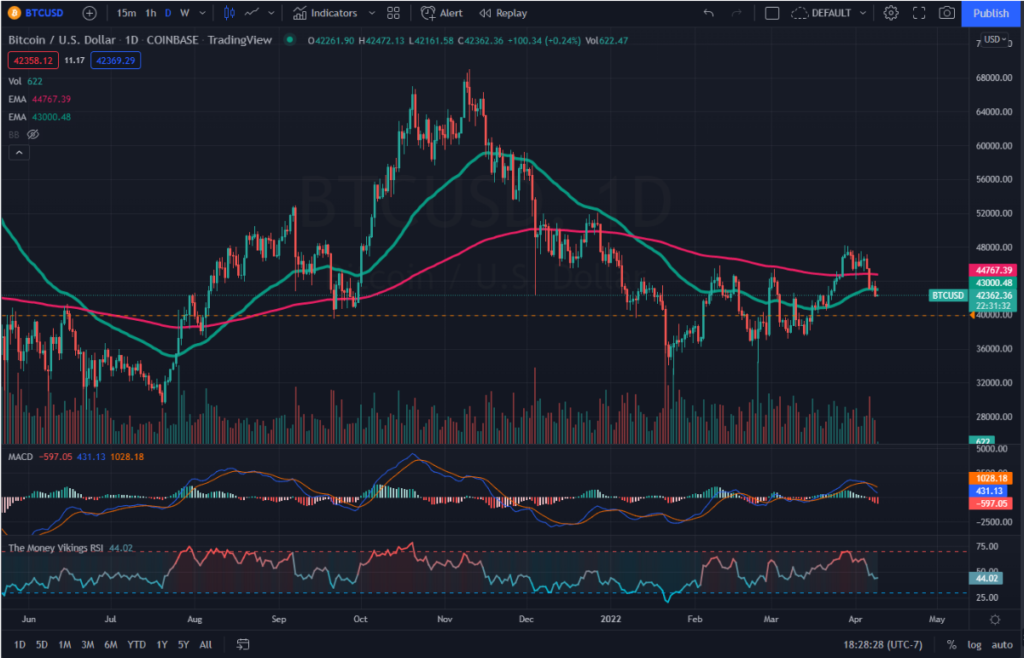1024x658 pixels.
Task: Toggle auto scale mode
Action: pos(1002,644)
